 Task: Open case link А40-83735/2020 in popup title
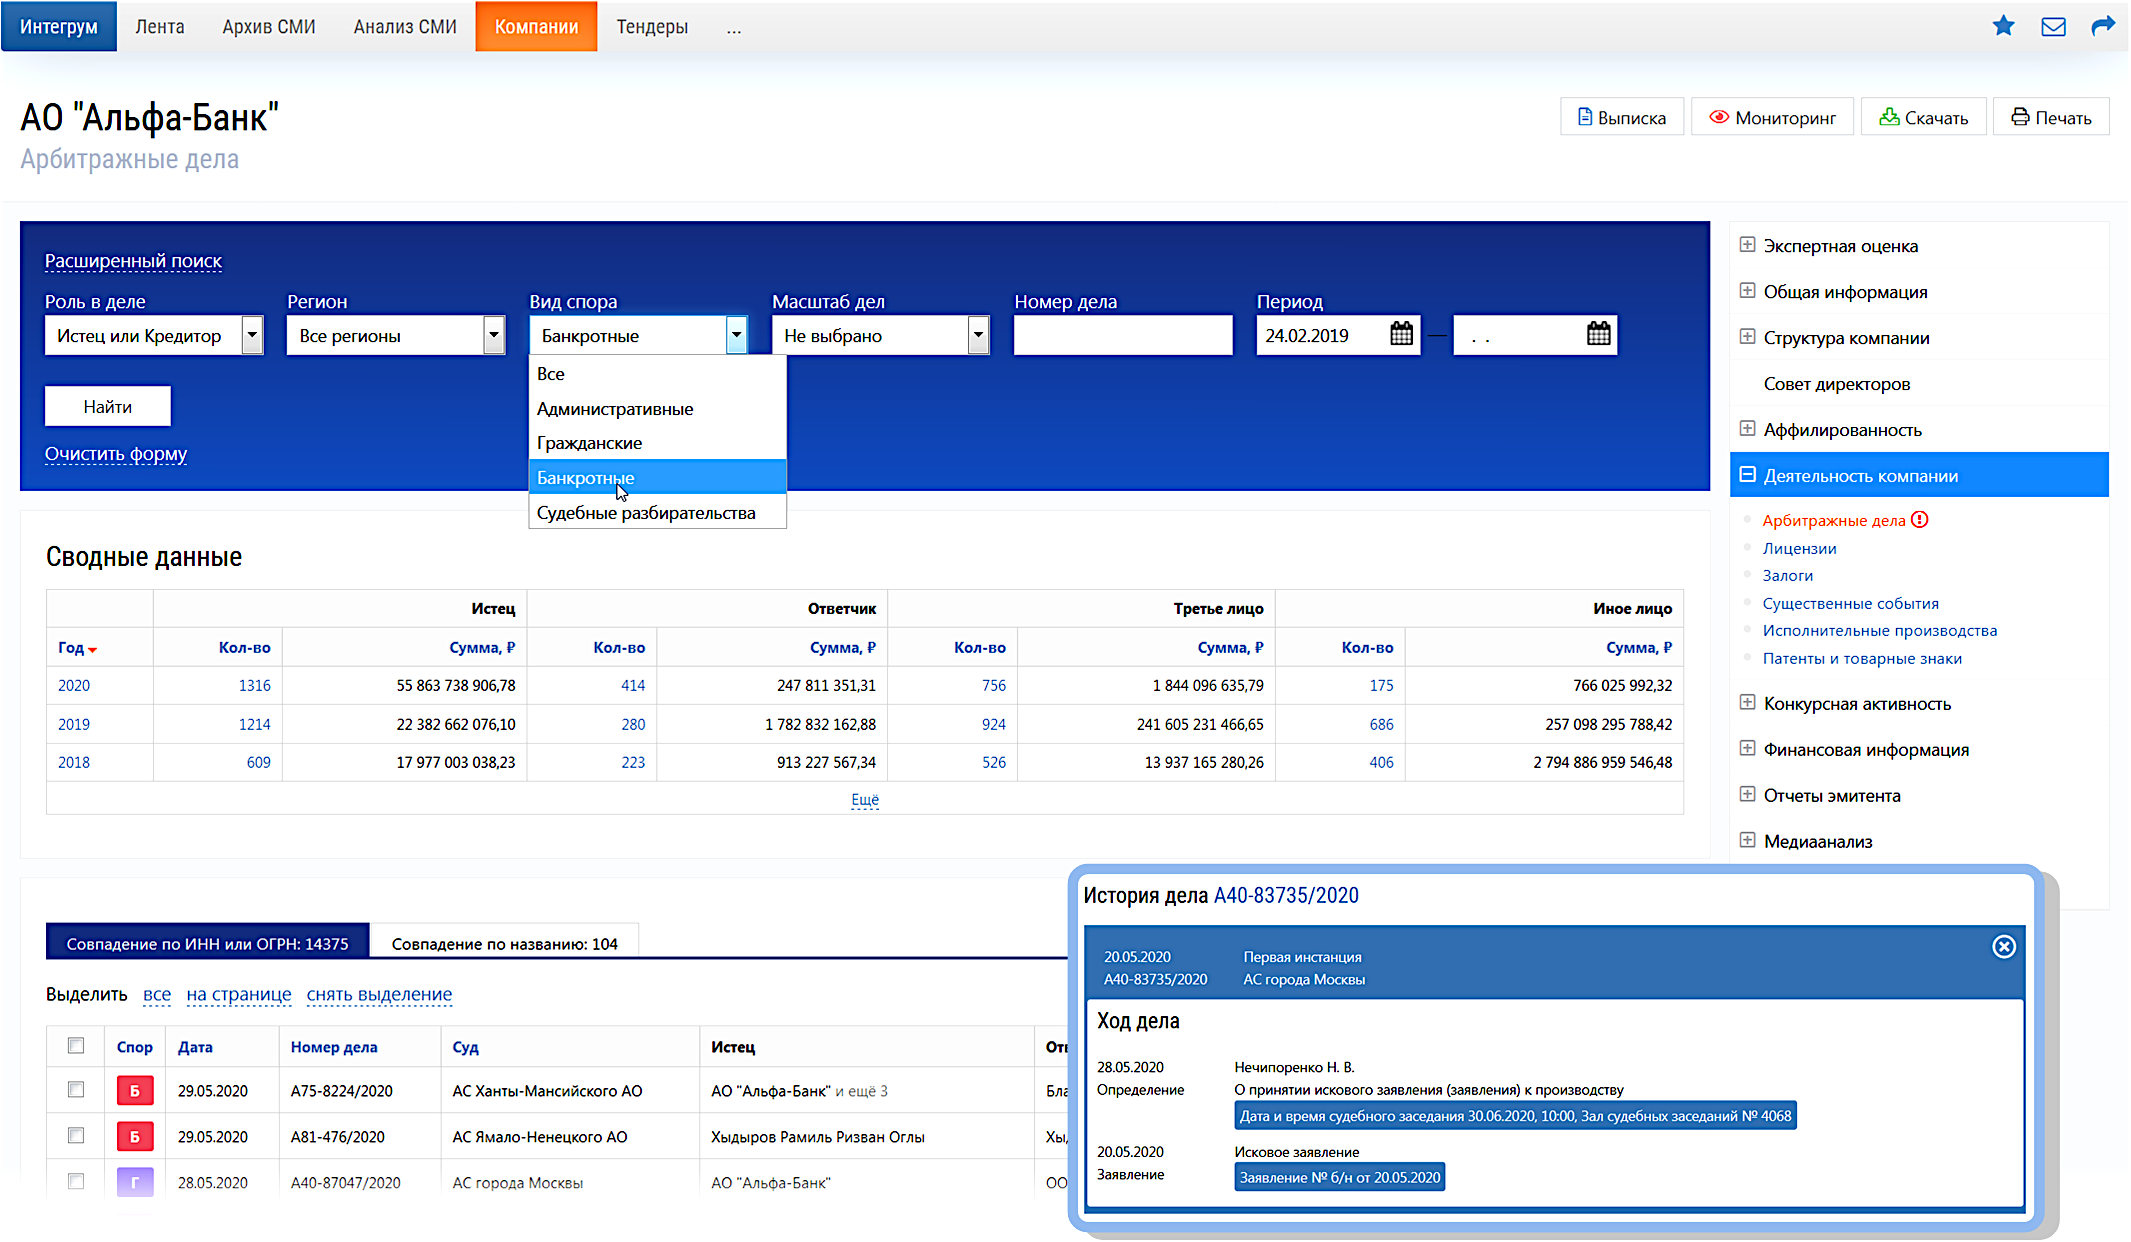click(x=1286, y=895)
